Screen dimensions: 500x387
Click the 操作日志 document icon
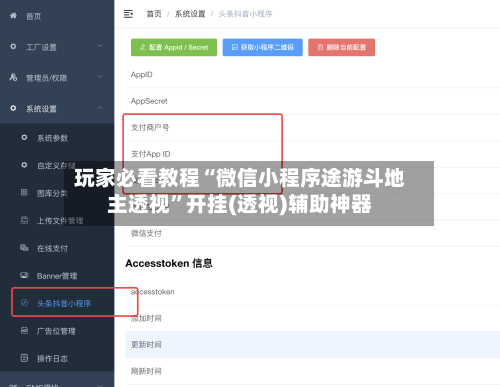[x=24, y=358]
